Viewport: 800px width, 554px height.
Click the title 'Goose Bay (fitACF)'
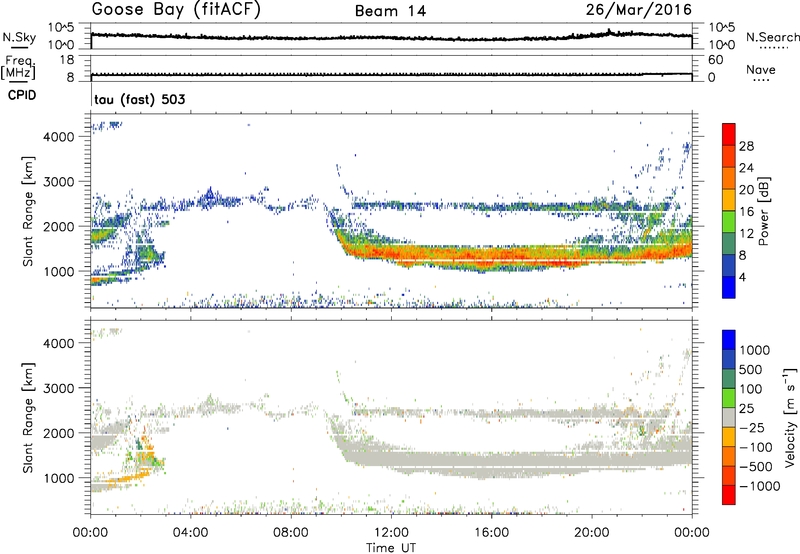tap(176, 9)
